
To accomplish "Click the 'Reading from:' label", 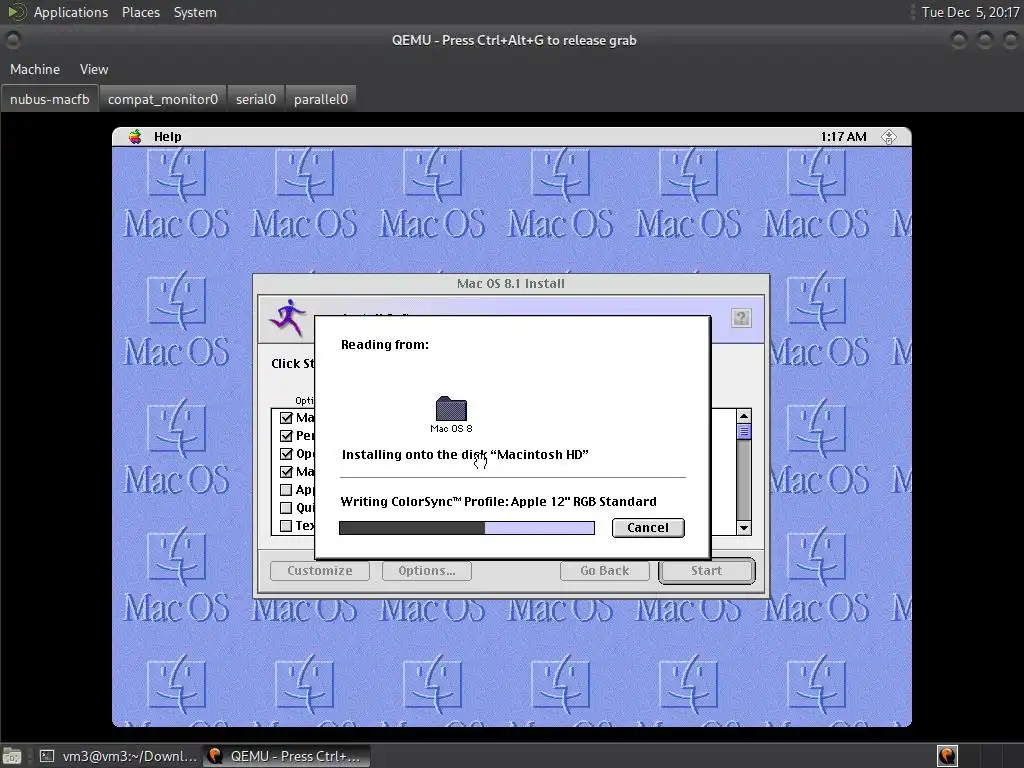I will pos(385,345).
